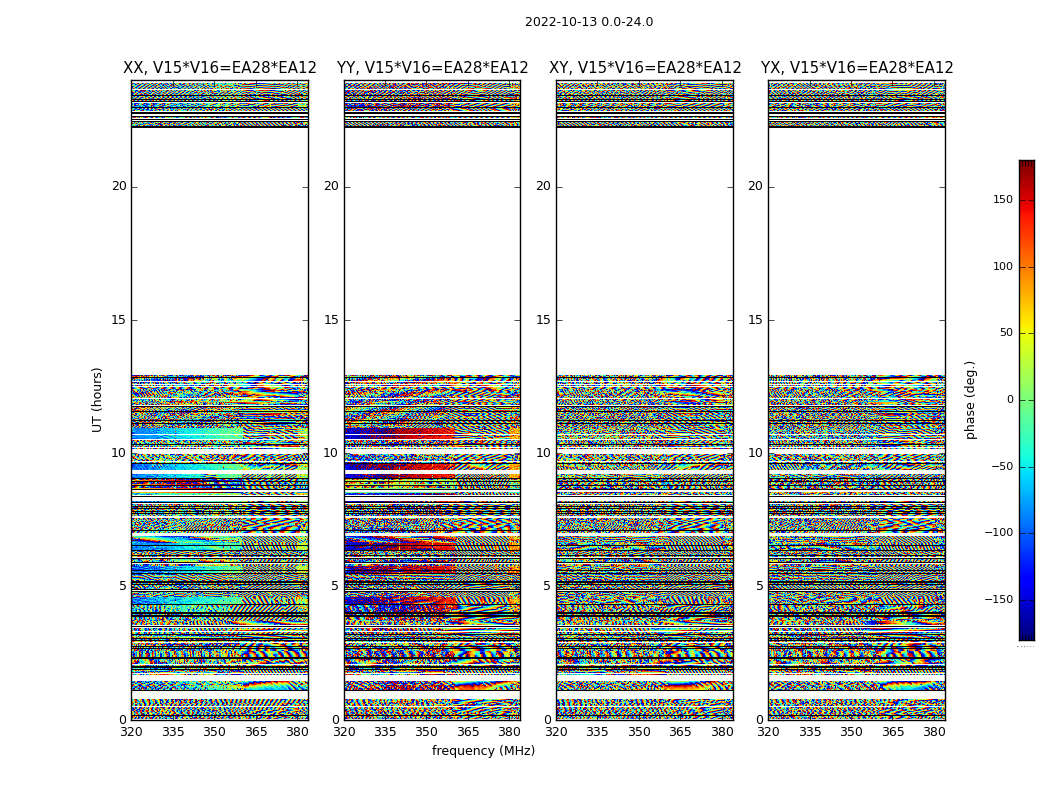Select the XX, V15*V16=EA28*EA12 panel title

pyautogui.click(x=220, y=68)
